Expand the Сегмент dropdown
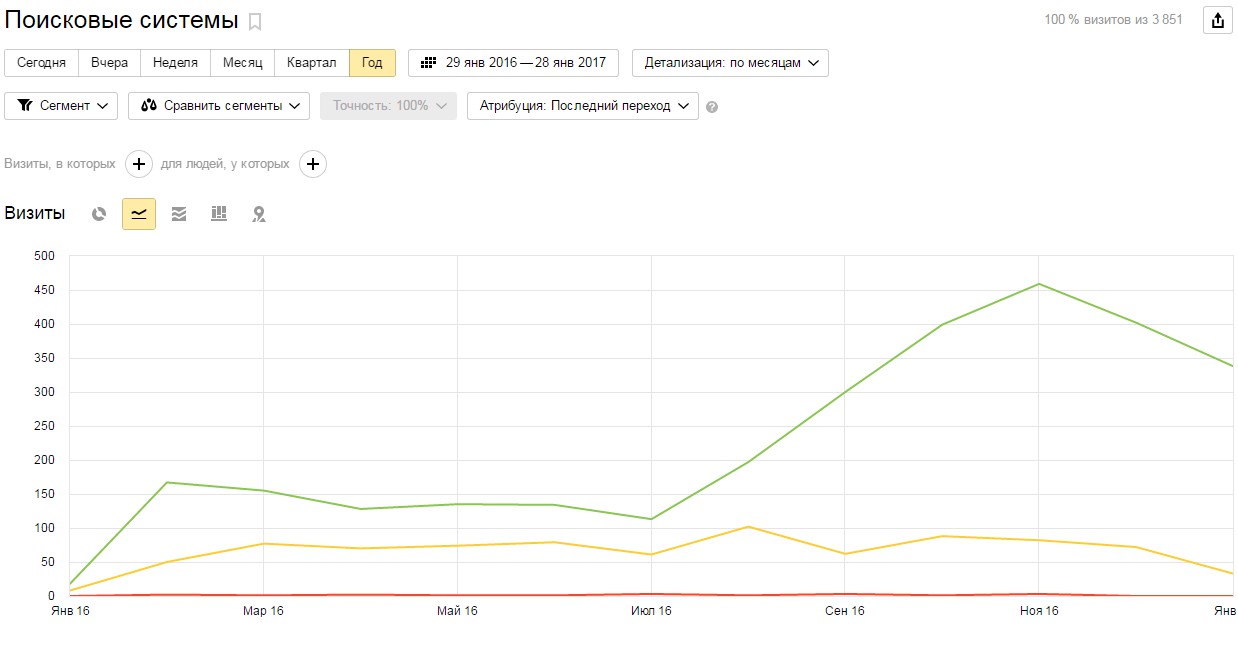The width and height of the screenshot is (1238, 645). (x=61, y=106)
